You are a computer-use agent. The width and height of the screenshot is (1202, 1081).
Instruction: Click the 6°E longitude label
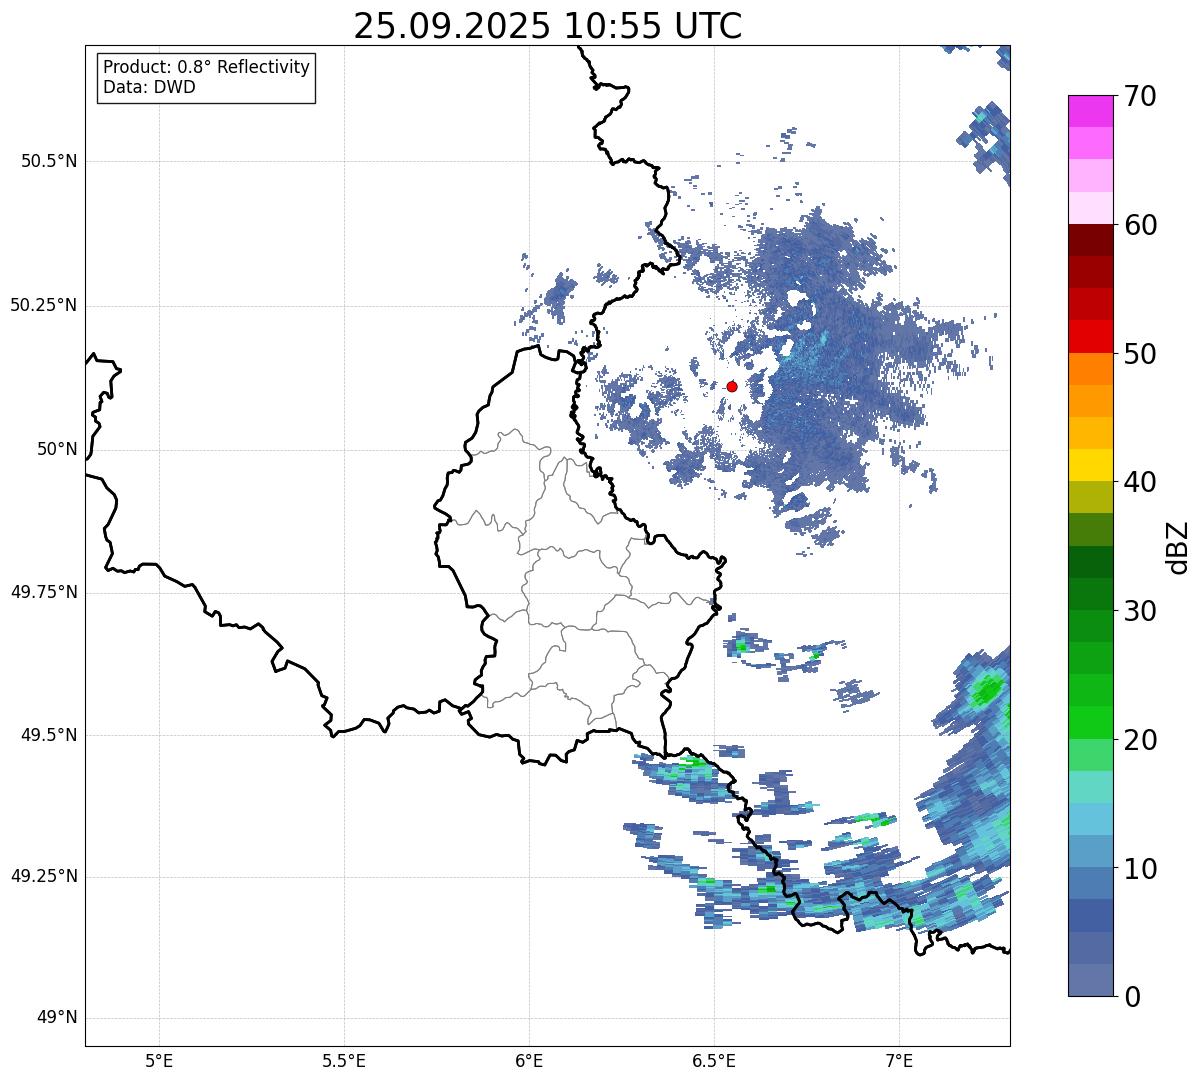pyautogui.click(x=529, y=1060)
